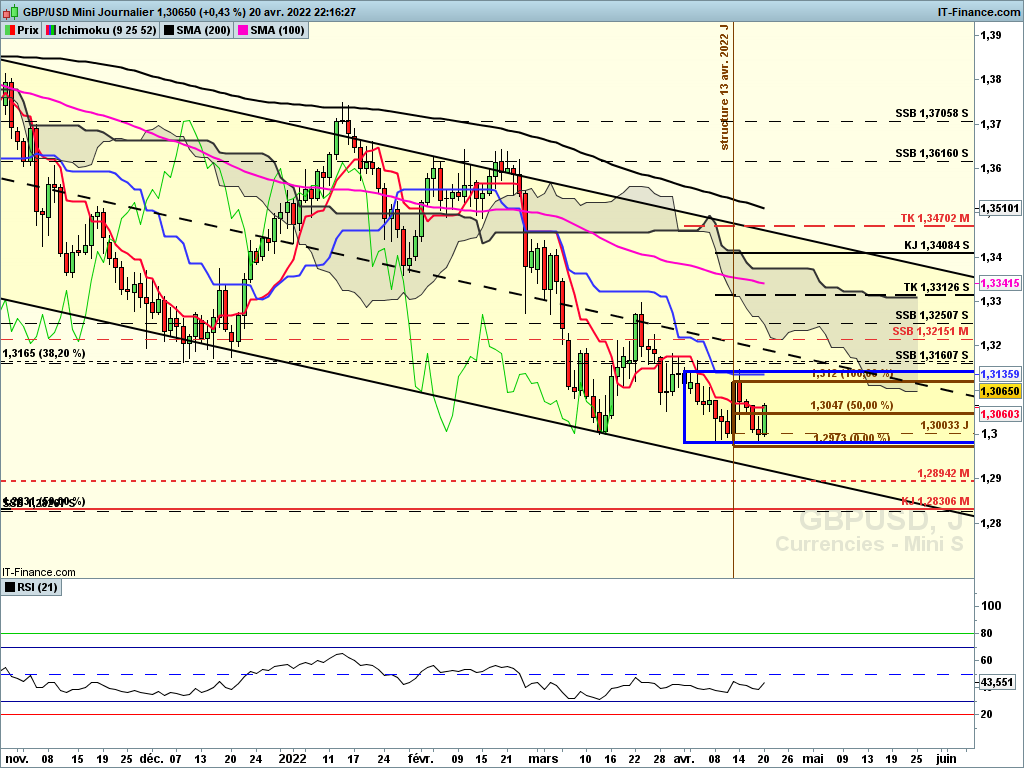Click the 1,35101 SMA 200 price label

998,209
